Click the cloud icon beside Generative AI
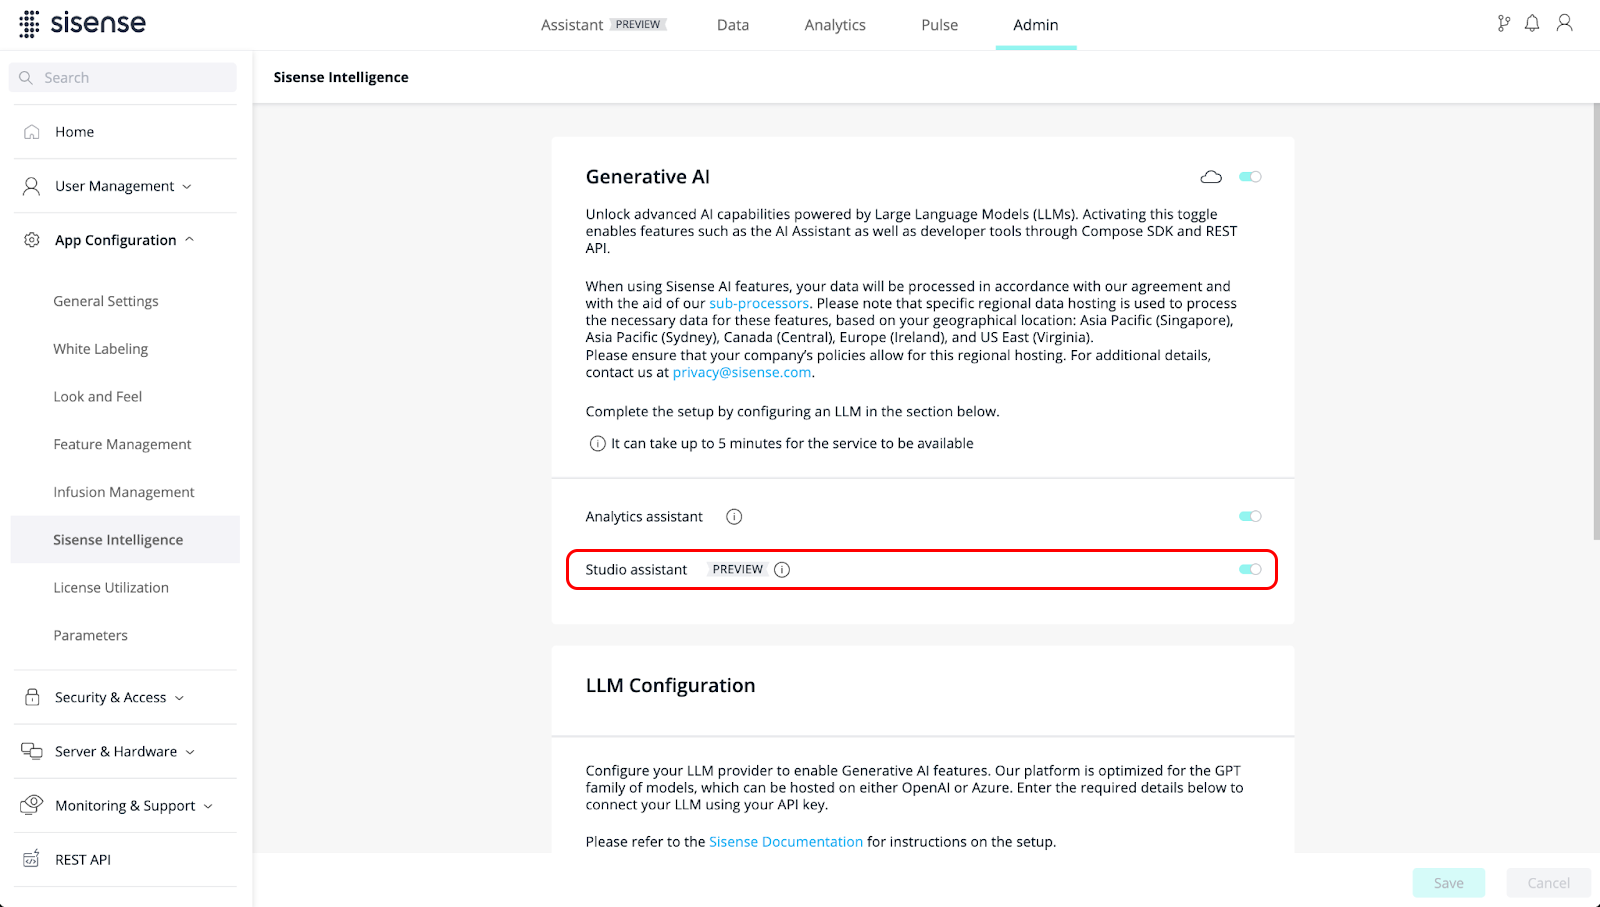 (1211, 177)
